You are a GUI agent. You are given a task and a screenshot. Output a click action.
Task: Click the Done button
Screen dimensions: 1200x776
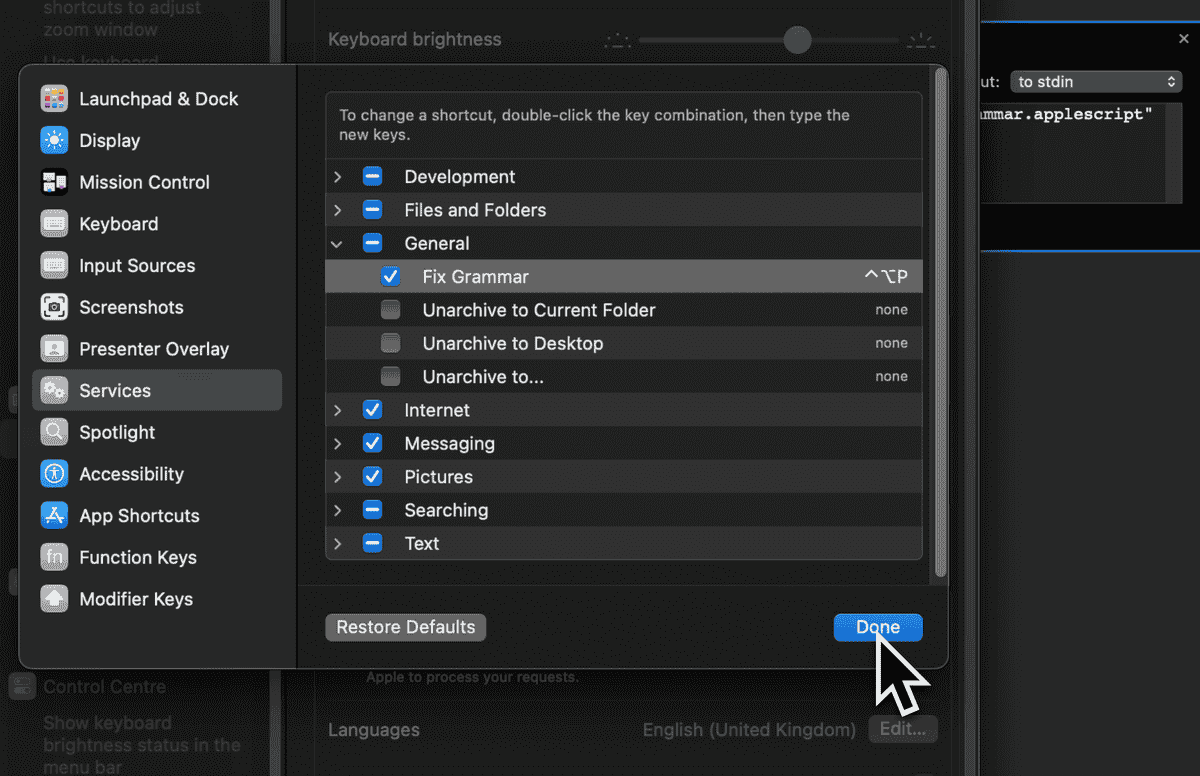click(x=878, y=627)
